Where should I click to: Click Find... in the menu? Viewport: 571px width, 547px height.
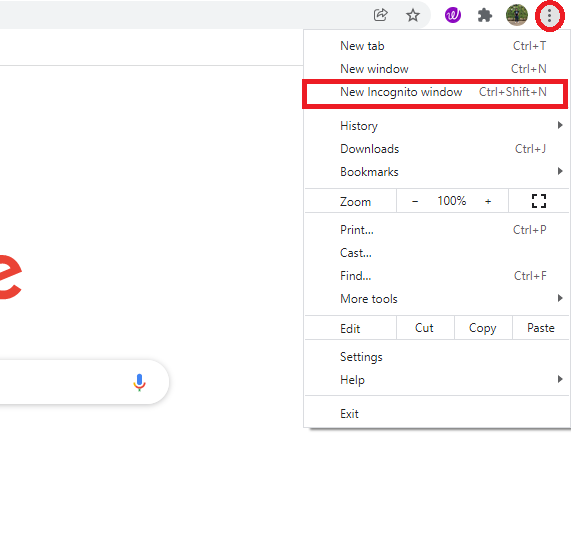[436, 276]
